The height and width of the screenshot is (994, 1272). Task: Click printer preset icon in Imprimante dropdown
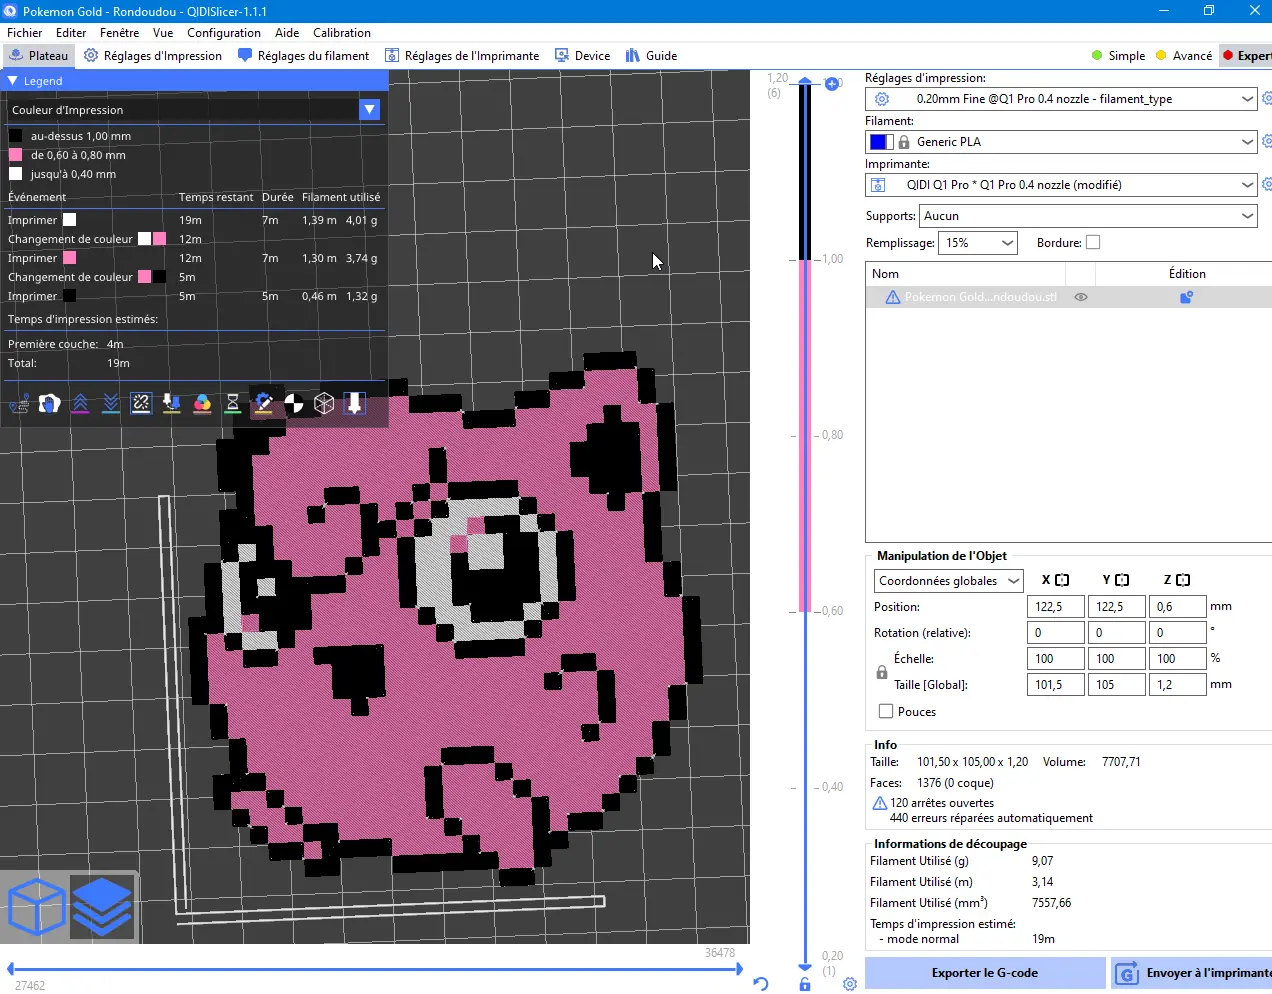(x=878, y=185)
